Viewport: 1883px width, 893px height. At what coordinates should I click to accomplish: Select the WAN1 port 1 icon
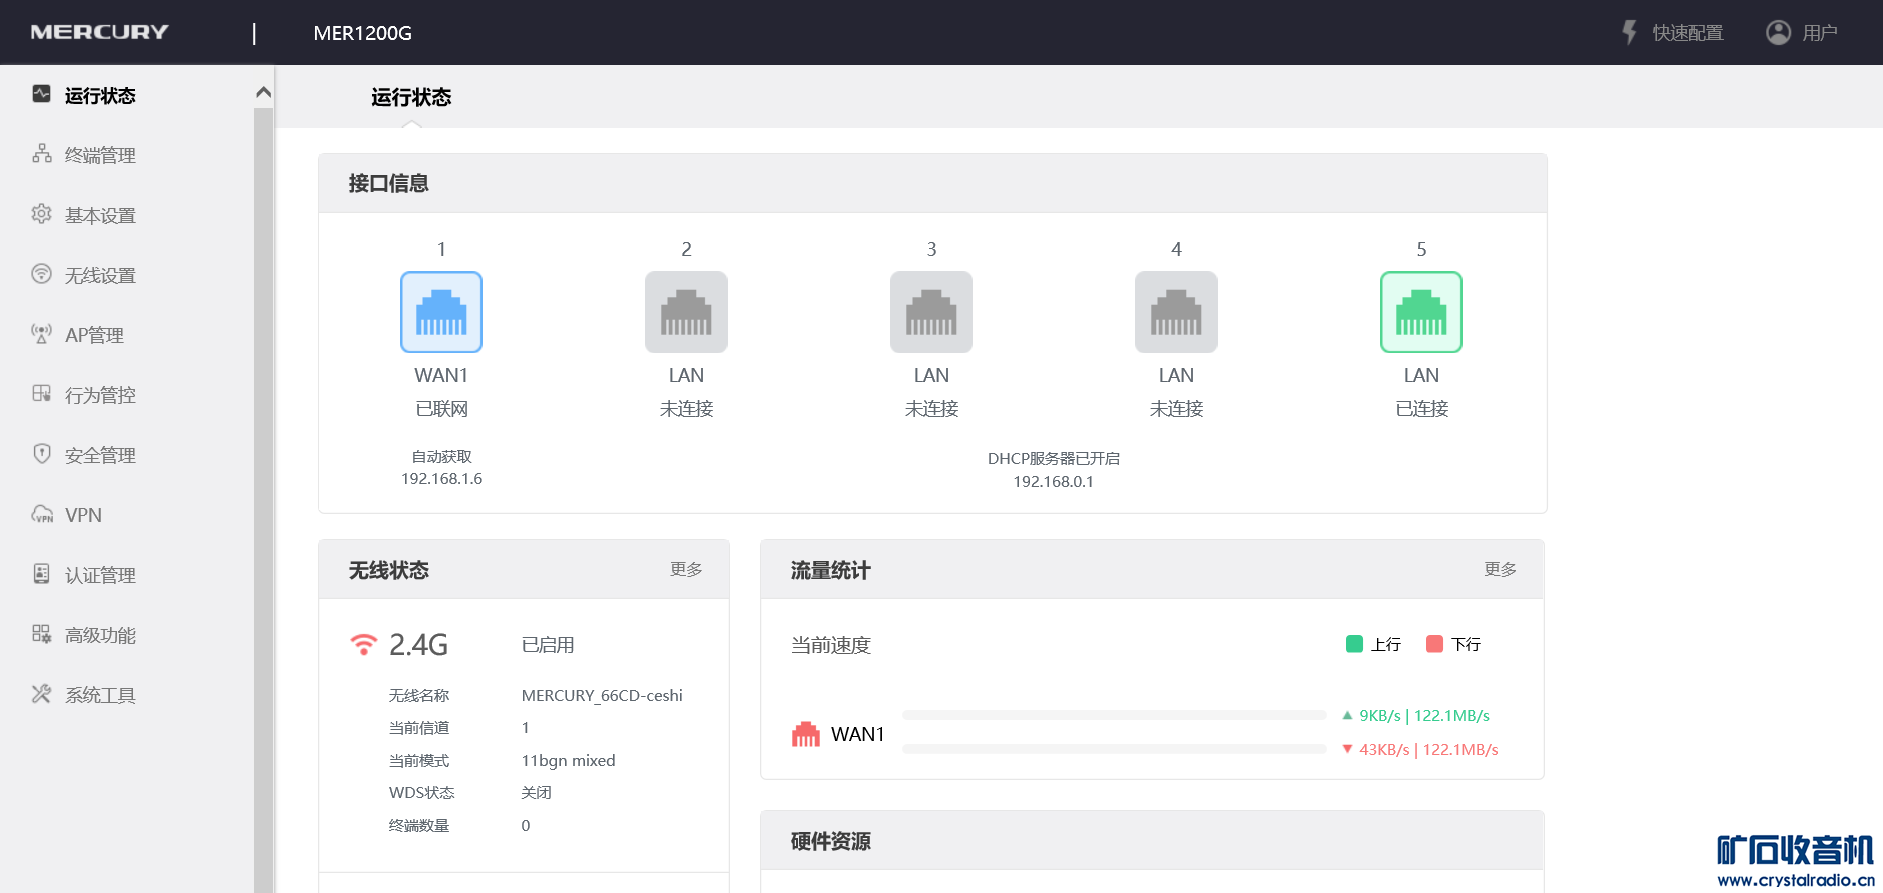(x=441, y=312)
